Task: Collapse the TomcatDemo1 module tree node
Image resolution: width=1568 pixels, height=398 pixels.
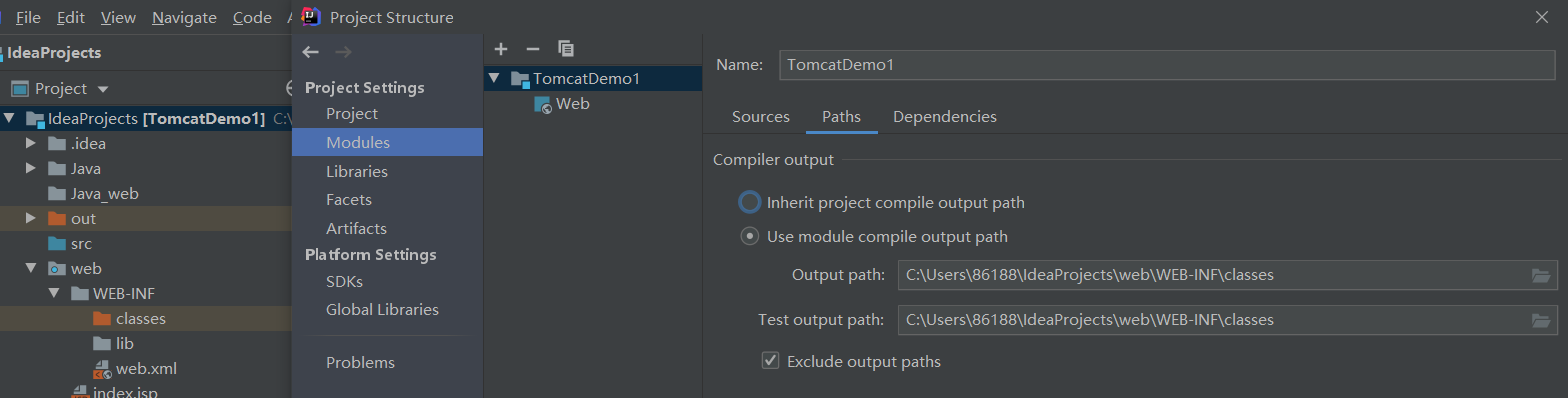Action: click(494, 78)
